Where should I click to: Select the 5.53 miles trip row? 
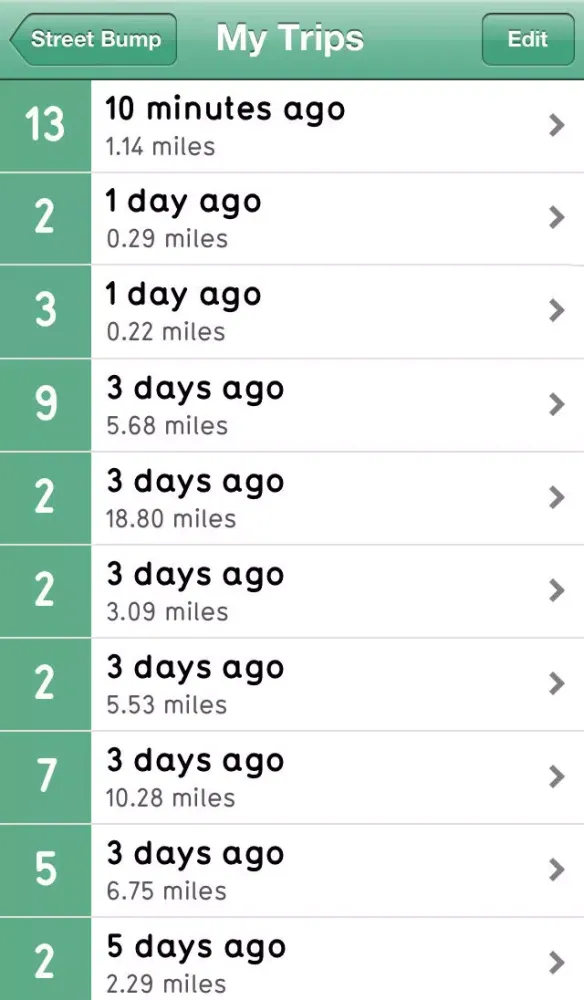[x=300, y=683]
